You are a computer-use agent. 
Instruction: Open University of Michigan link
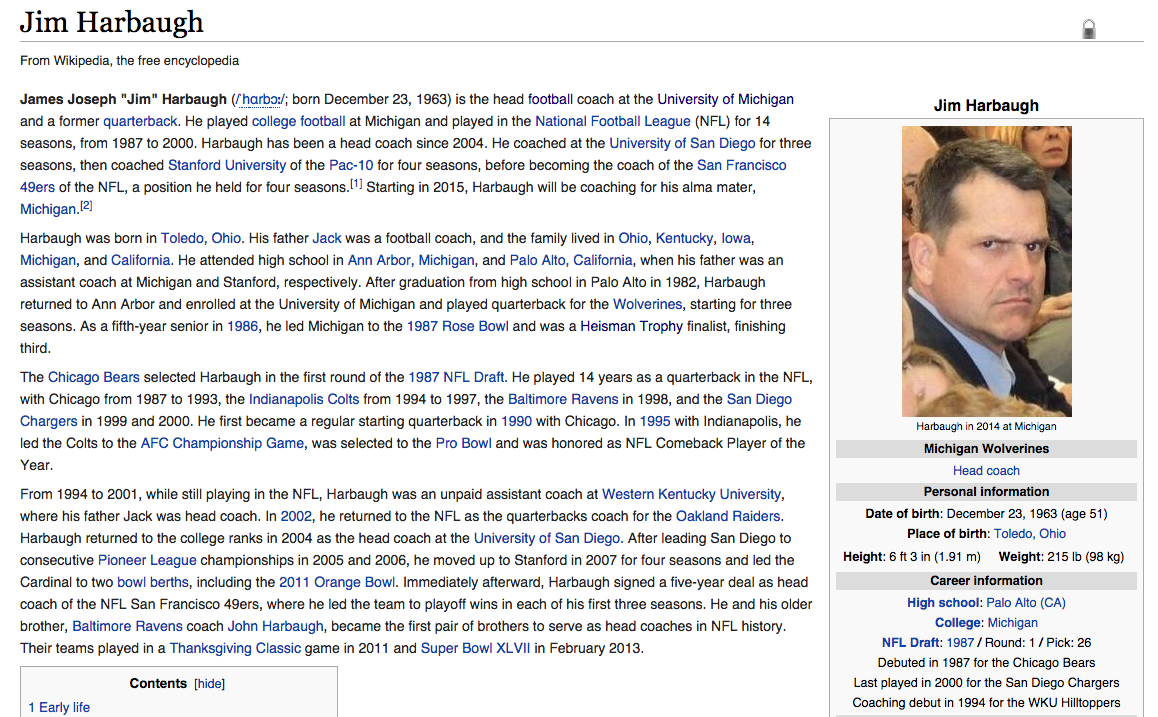pyautogui.click(x=725, y=99)
